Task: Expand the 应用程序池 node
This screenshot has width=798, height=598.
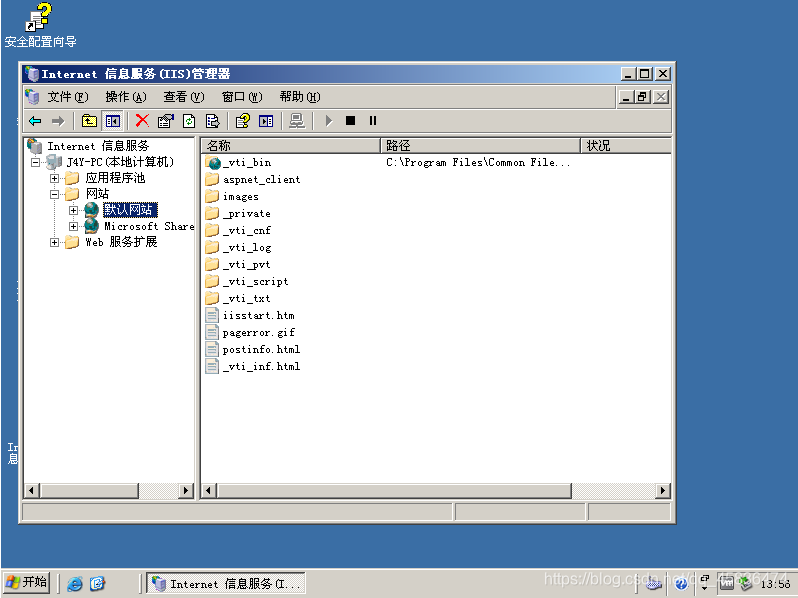Action: [x=54, y=178]
